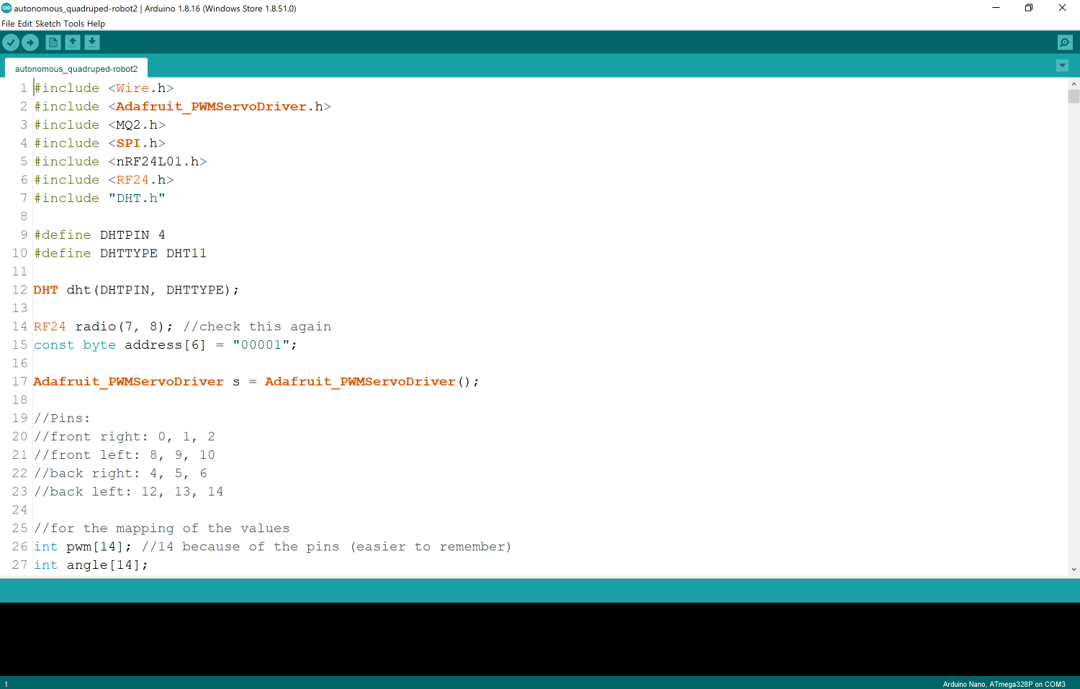This screenshot has height=689, width=1080.
Task: Open the Serial Monitor
Action: coord(1064,42)
